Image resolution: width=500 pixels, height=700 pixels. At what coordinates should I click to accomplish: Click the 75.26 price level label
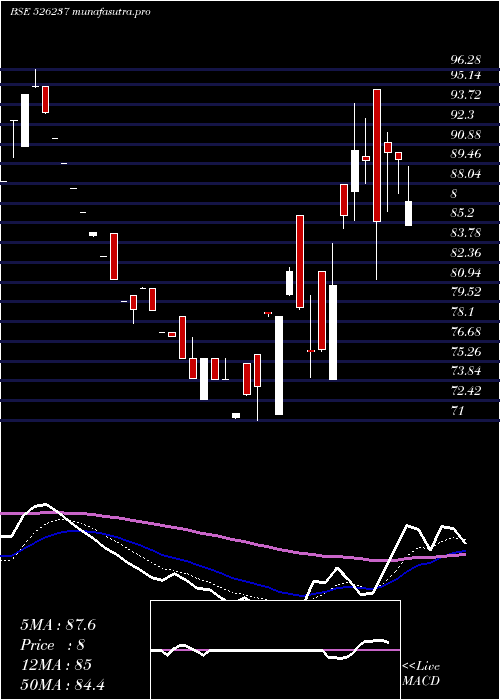pyautogui.click(x=466, y=351)
